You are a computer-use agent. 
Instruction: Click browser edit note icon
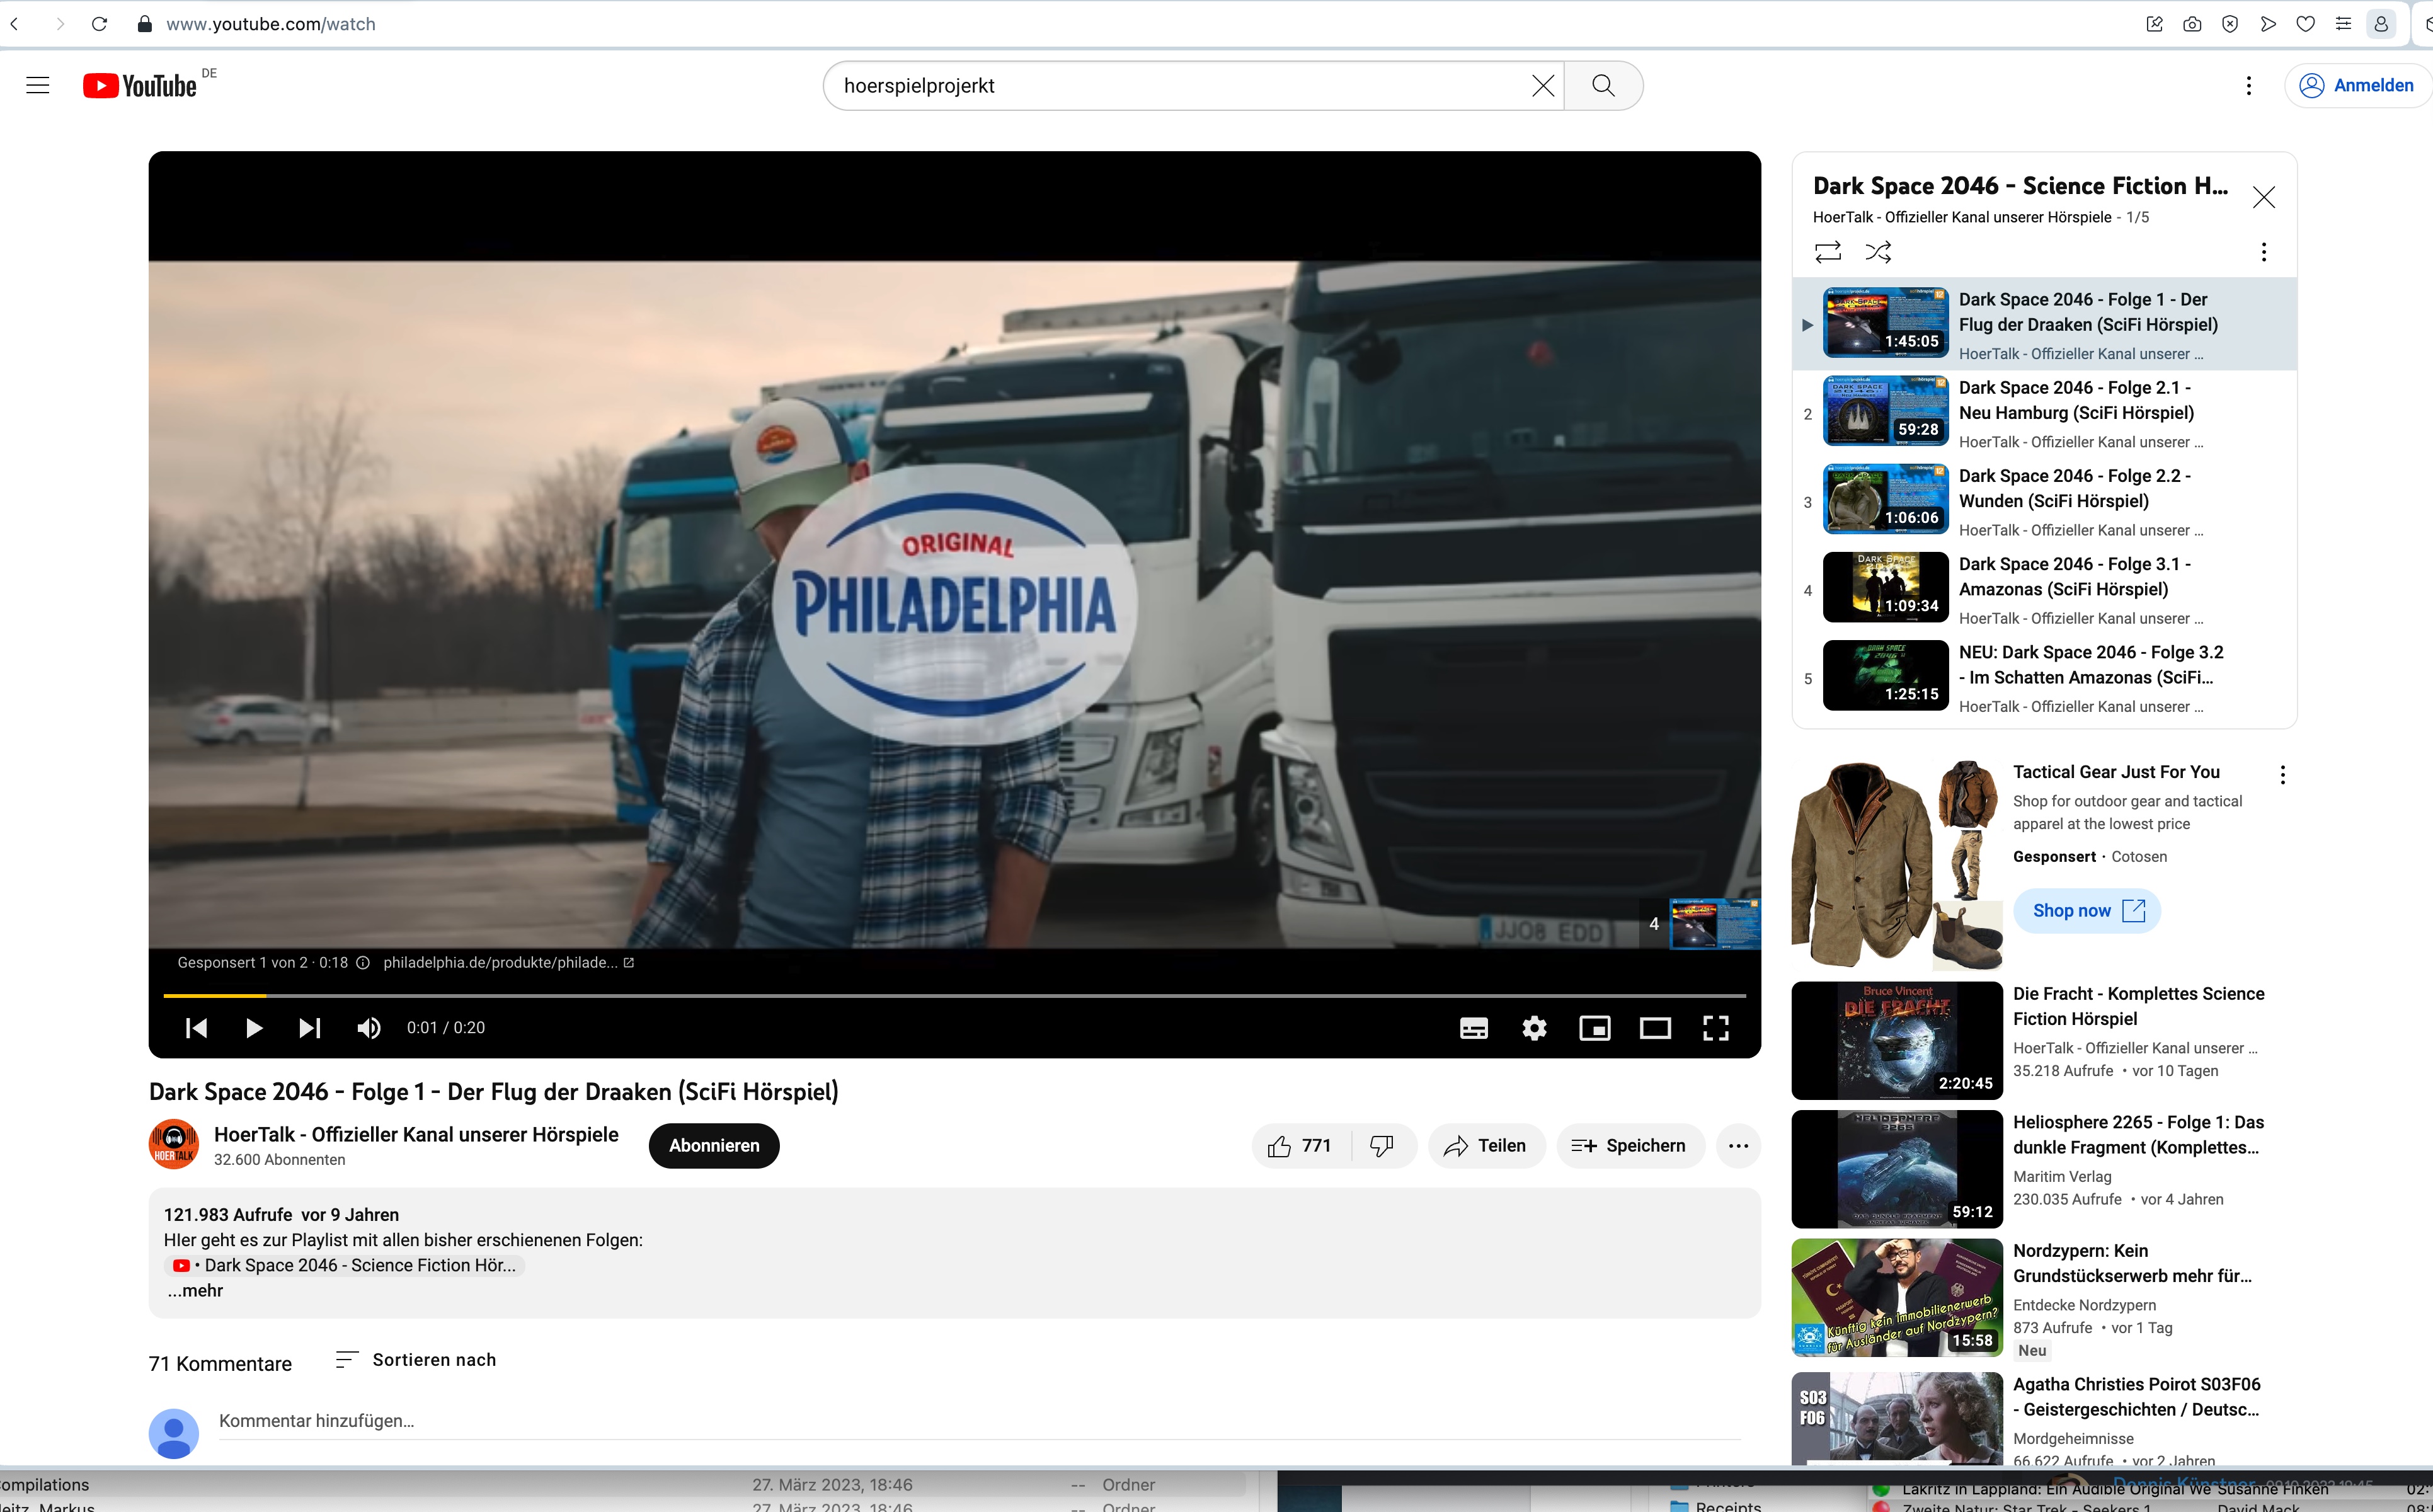pos(2154,24)
